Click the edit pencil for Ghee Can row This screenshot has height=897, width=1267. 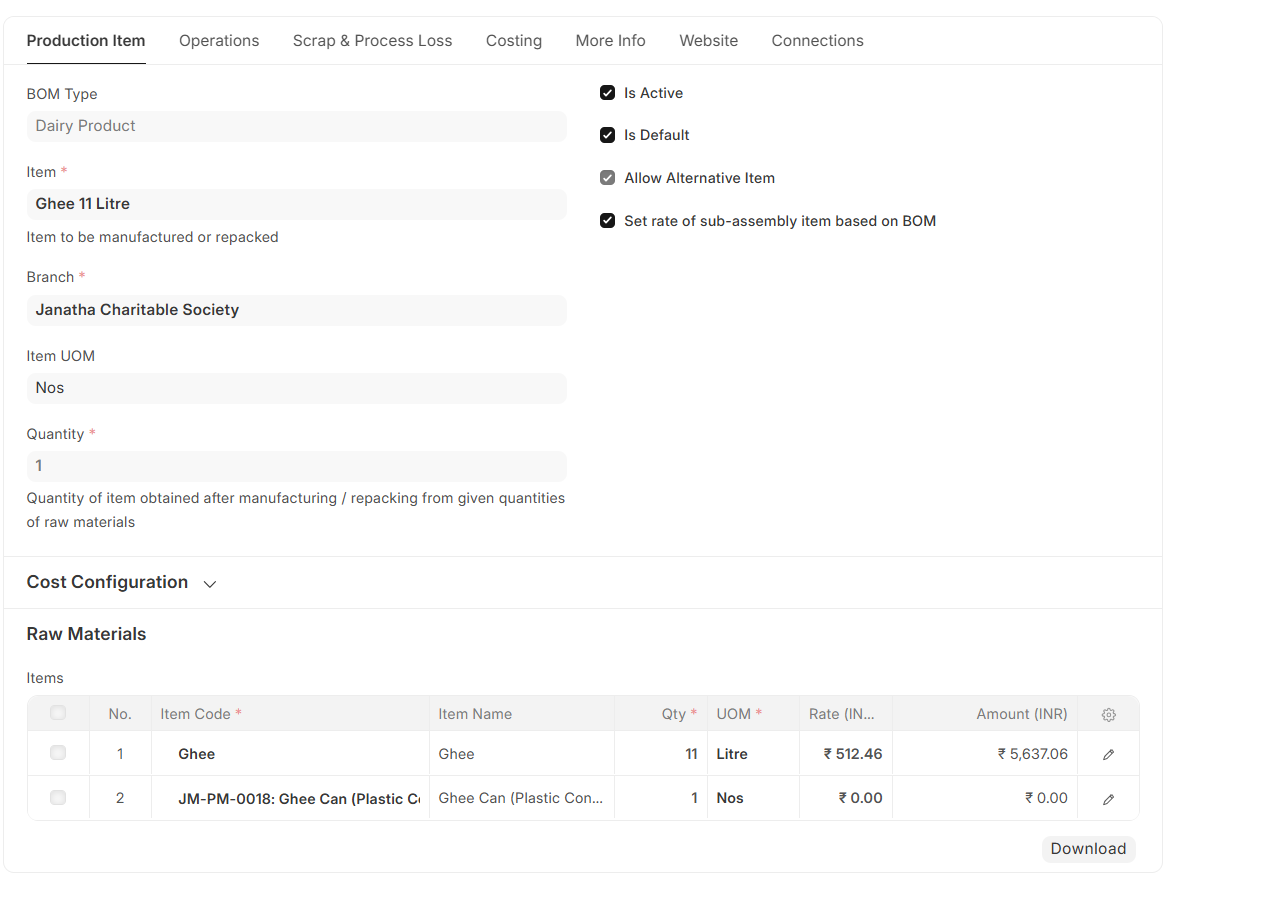tap(1108, 799)
